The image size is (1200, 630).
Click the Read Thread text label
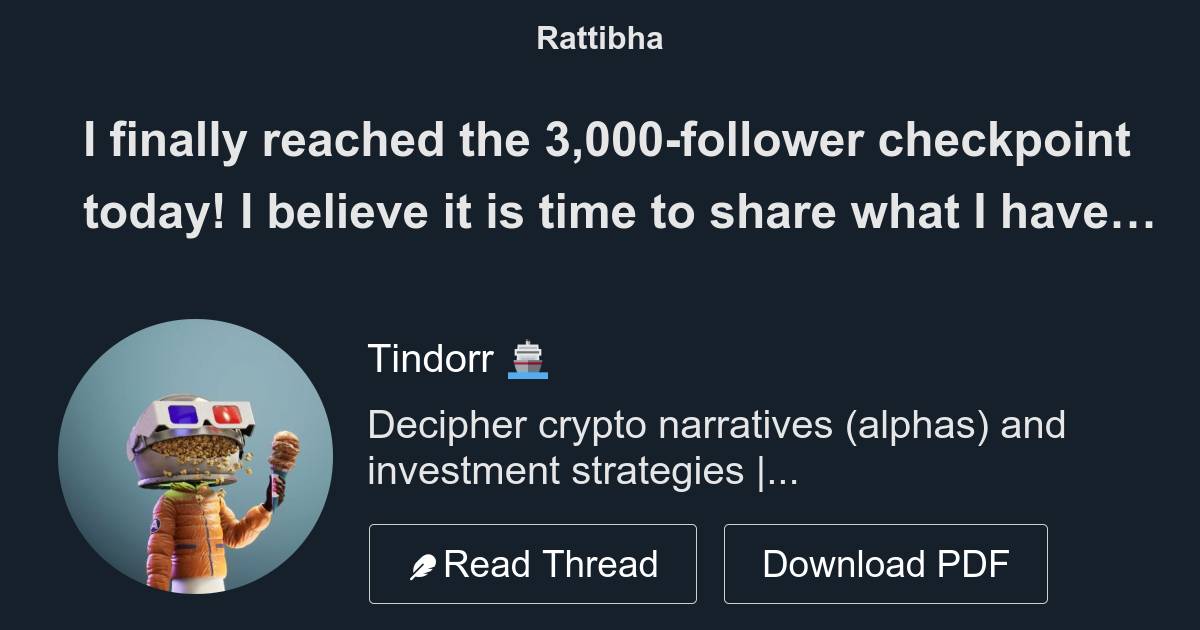(550, 563)
